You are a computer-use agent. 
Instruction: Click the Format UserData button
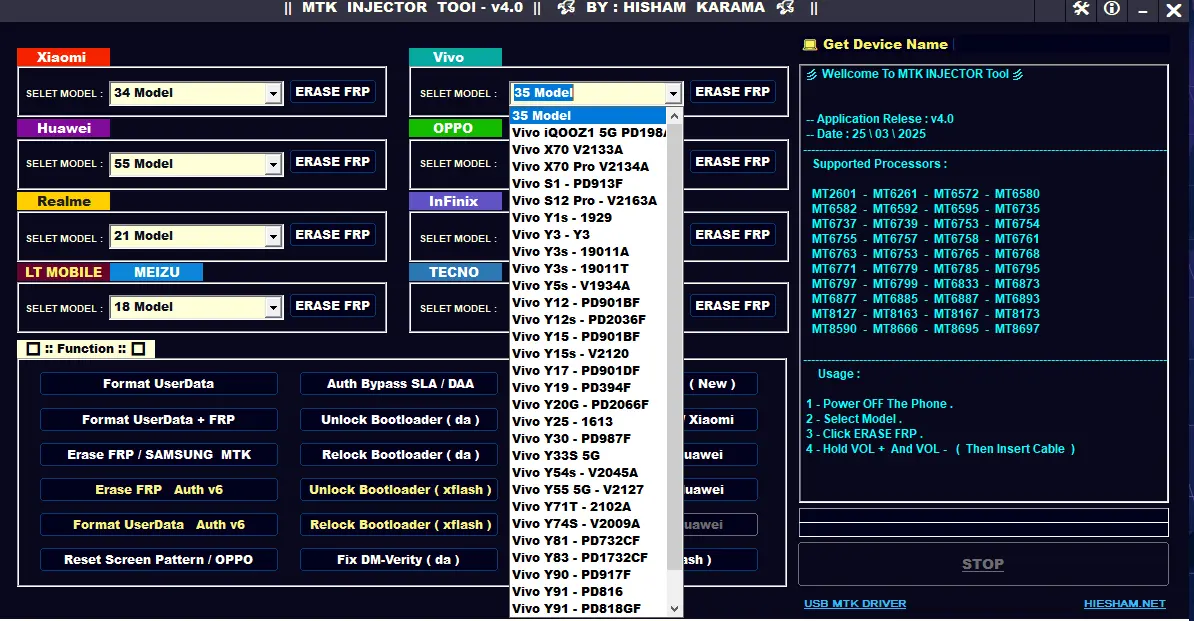[158, 383]
